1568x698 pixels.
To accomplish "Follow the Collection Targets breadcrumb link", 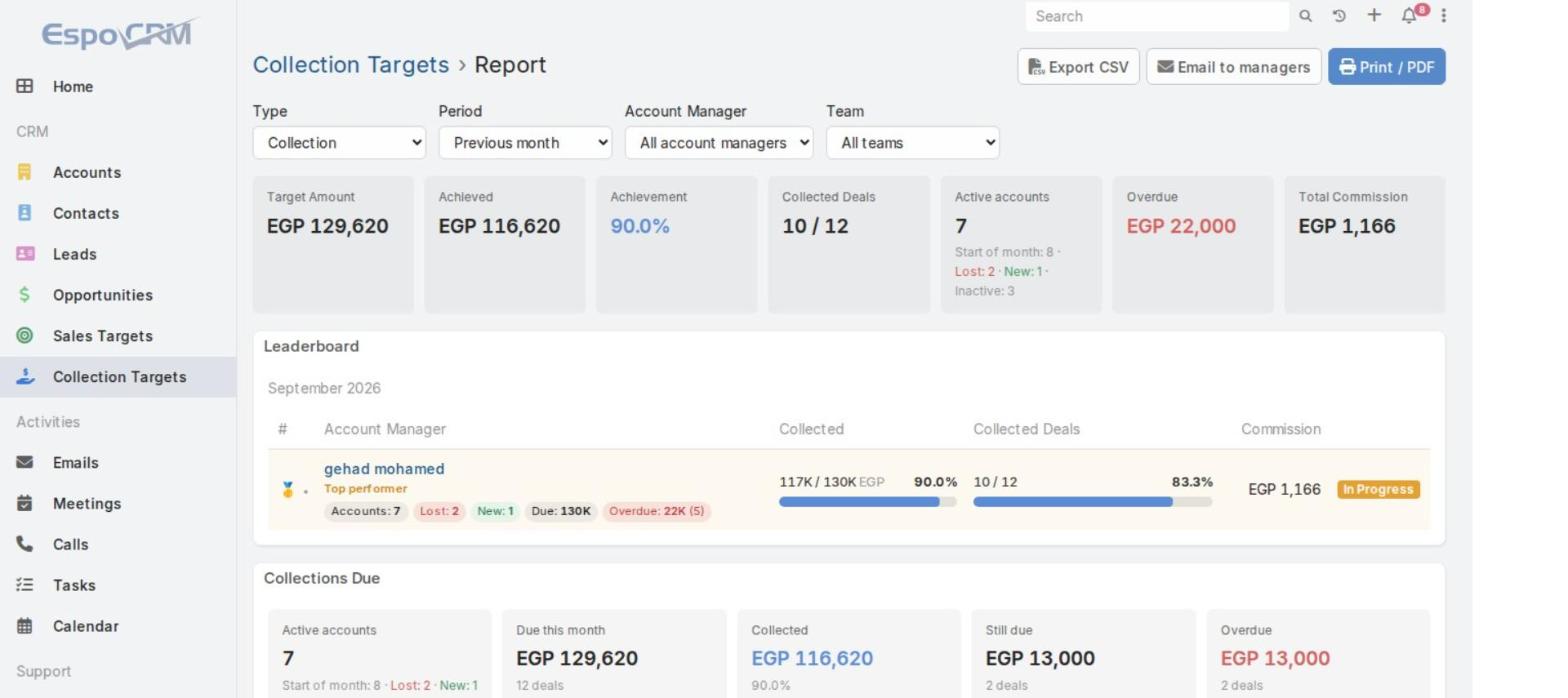I will [x=351, y=65].
